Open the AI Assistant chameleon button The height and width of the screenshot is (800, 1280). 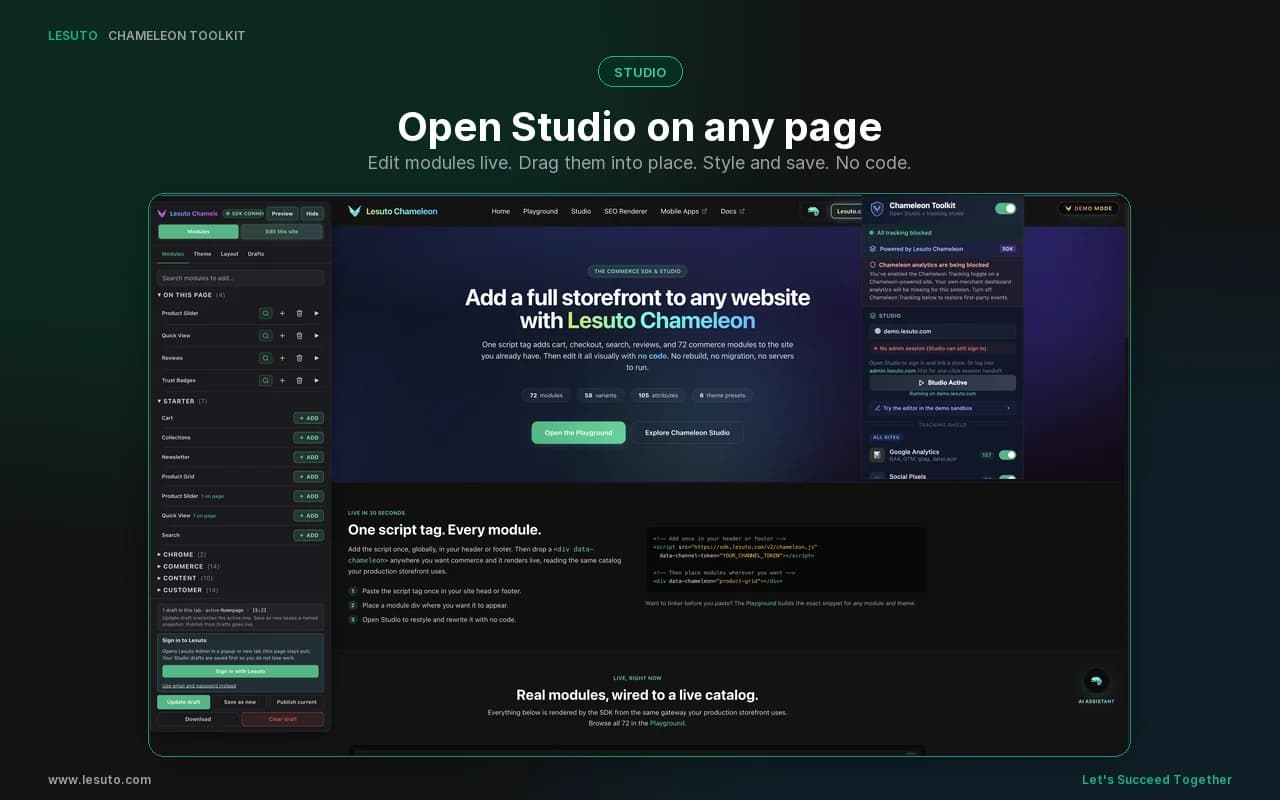(1097, 681)
